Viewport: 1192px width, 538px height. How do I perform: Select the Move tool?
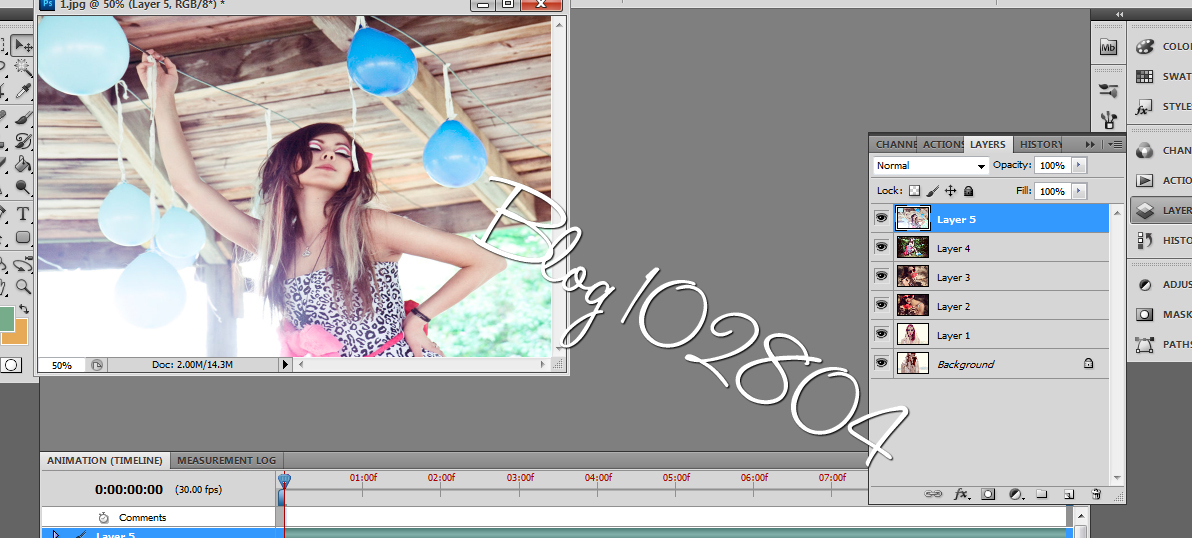pyautogui.click(x=24, y=46)
